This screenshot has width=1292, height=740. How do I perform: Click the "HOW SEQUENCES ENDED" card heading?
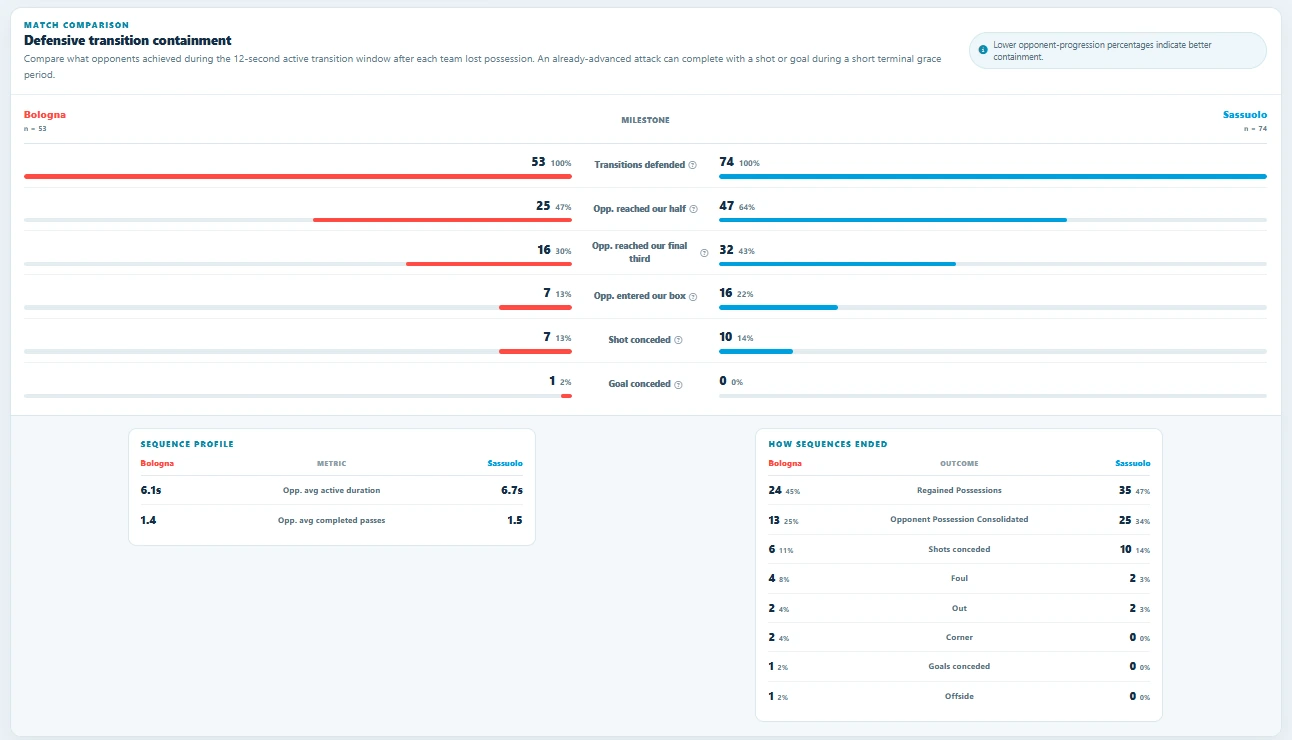[x=828, y=444]
